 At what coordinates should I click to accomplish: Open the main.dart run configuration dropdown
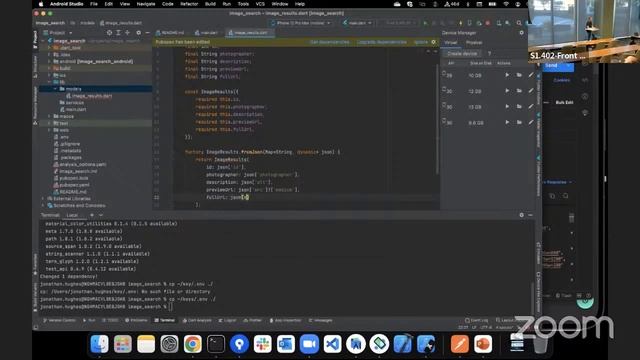tap(358, 23)
